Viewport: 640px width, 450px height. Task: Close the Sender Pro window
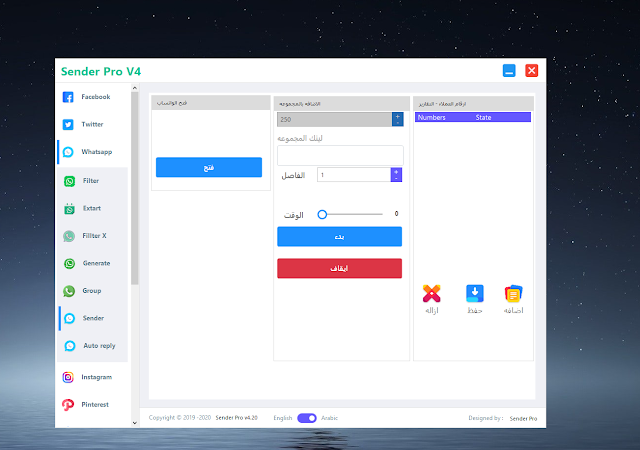(531, 71)
